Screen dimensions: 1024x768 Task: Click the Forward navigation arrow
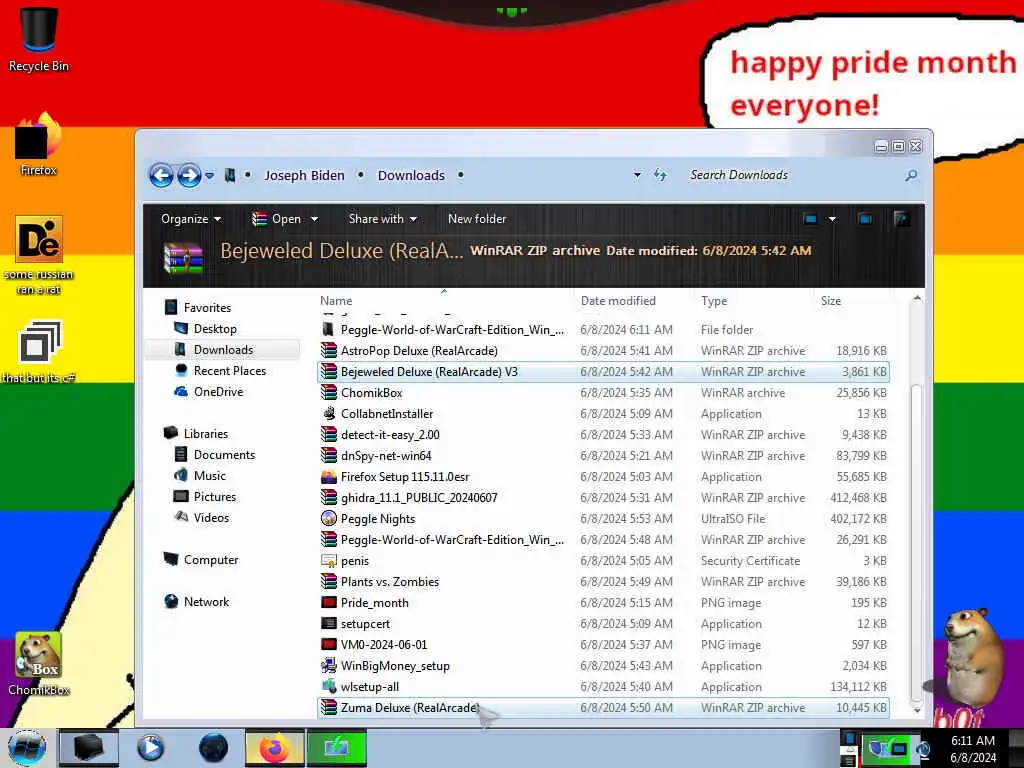coord(189,175)
